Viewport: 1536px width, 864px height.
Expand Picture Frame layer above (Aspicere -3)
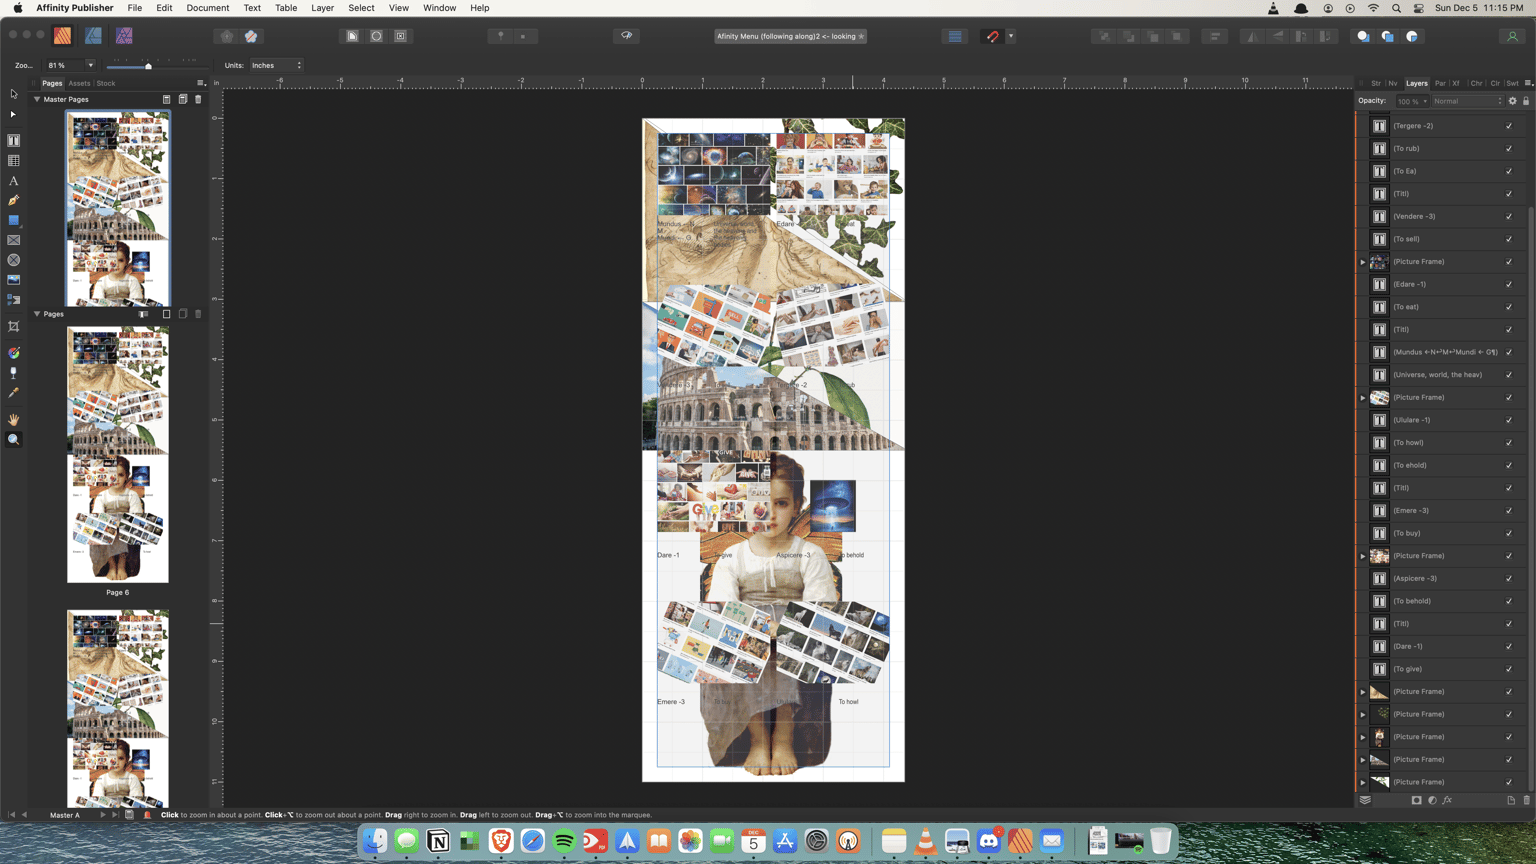pos(1363,556)
